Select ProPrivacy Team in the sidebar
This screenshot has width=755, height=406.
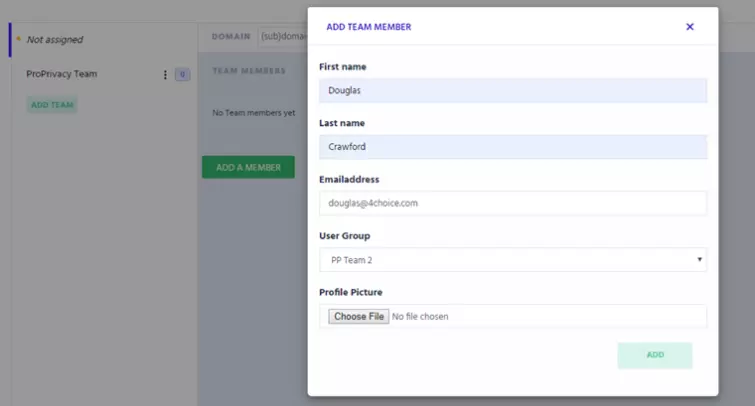62,75
